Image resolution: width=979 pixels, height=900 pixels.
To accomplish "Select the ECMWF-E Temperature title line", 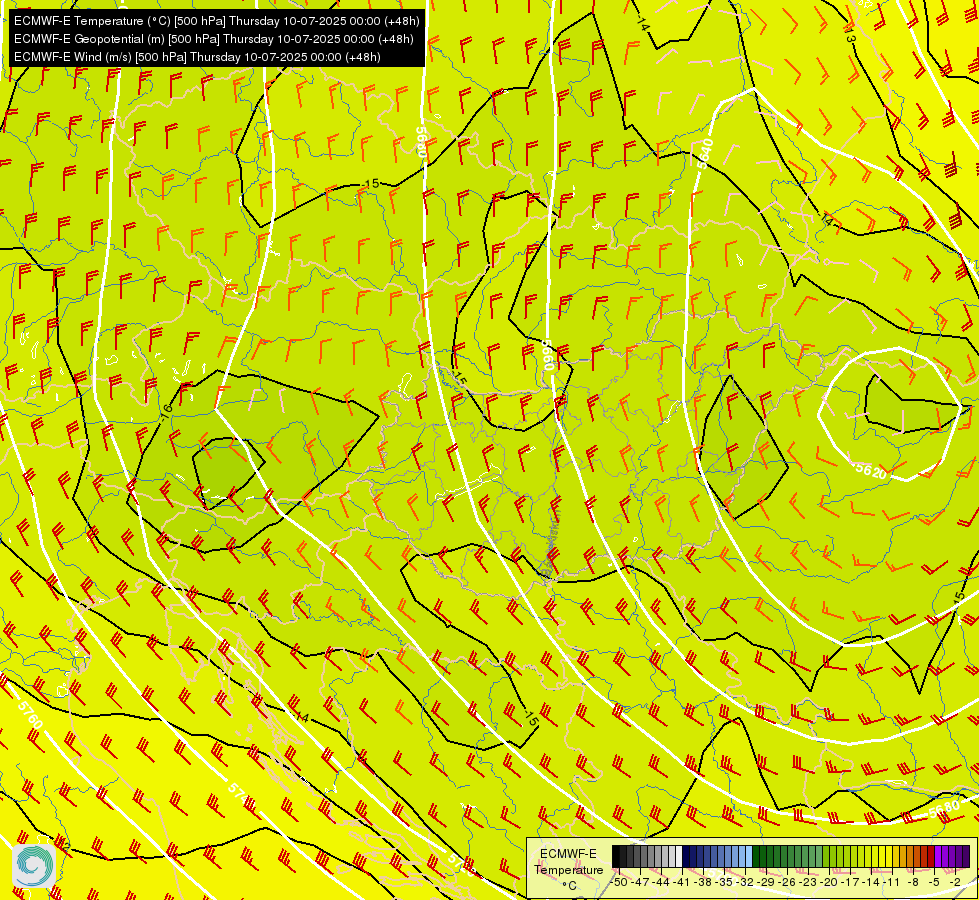I will coord(216,21).
